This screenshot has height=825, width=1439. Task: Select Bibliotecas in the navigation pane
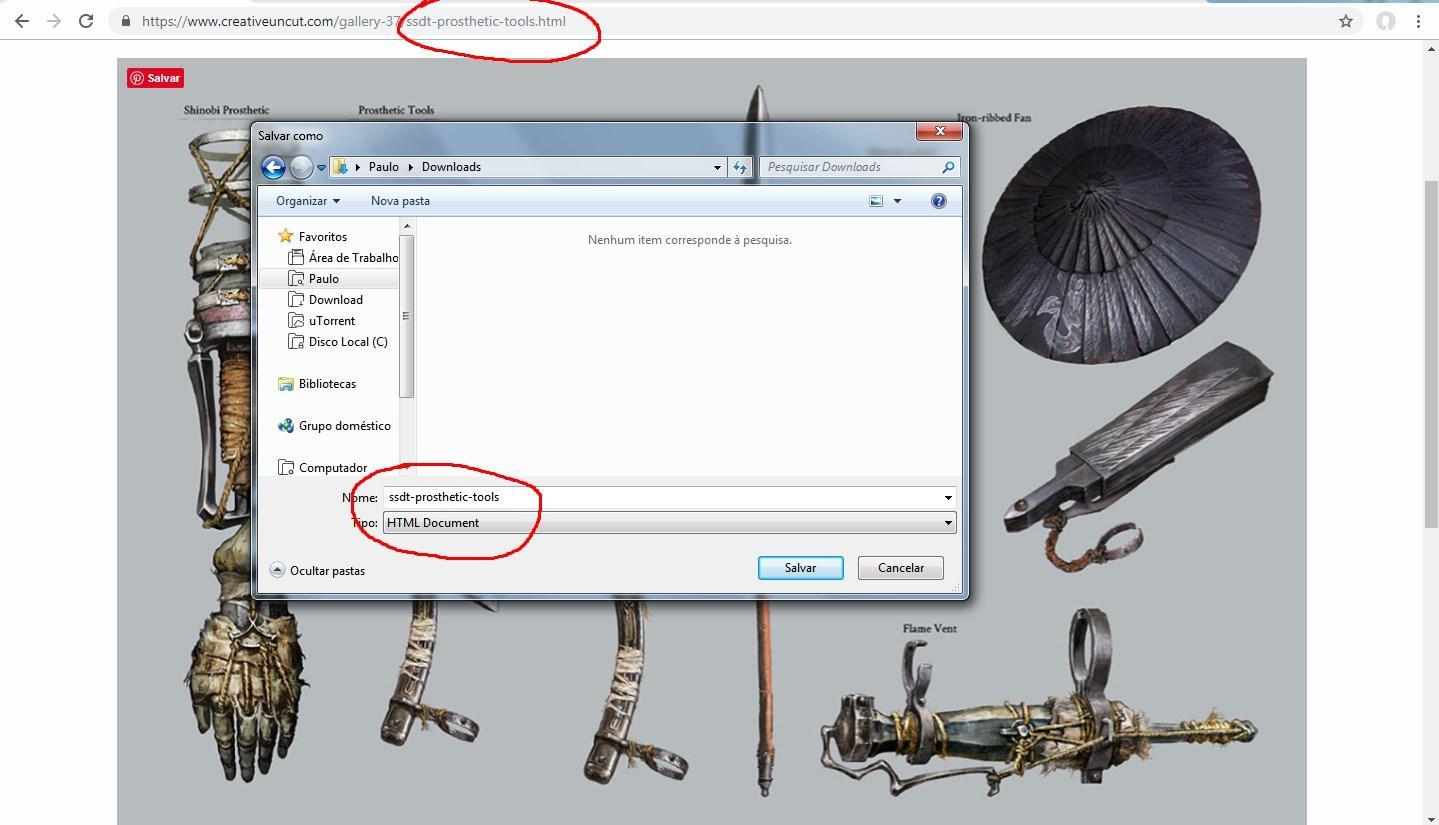327,384
